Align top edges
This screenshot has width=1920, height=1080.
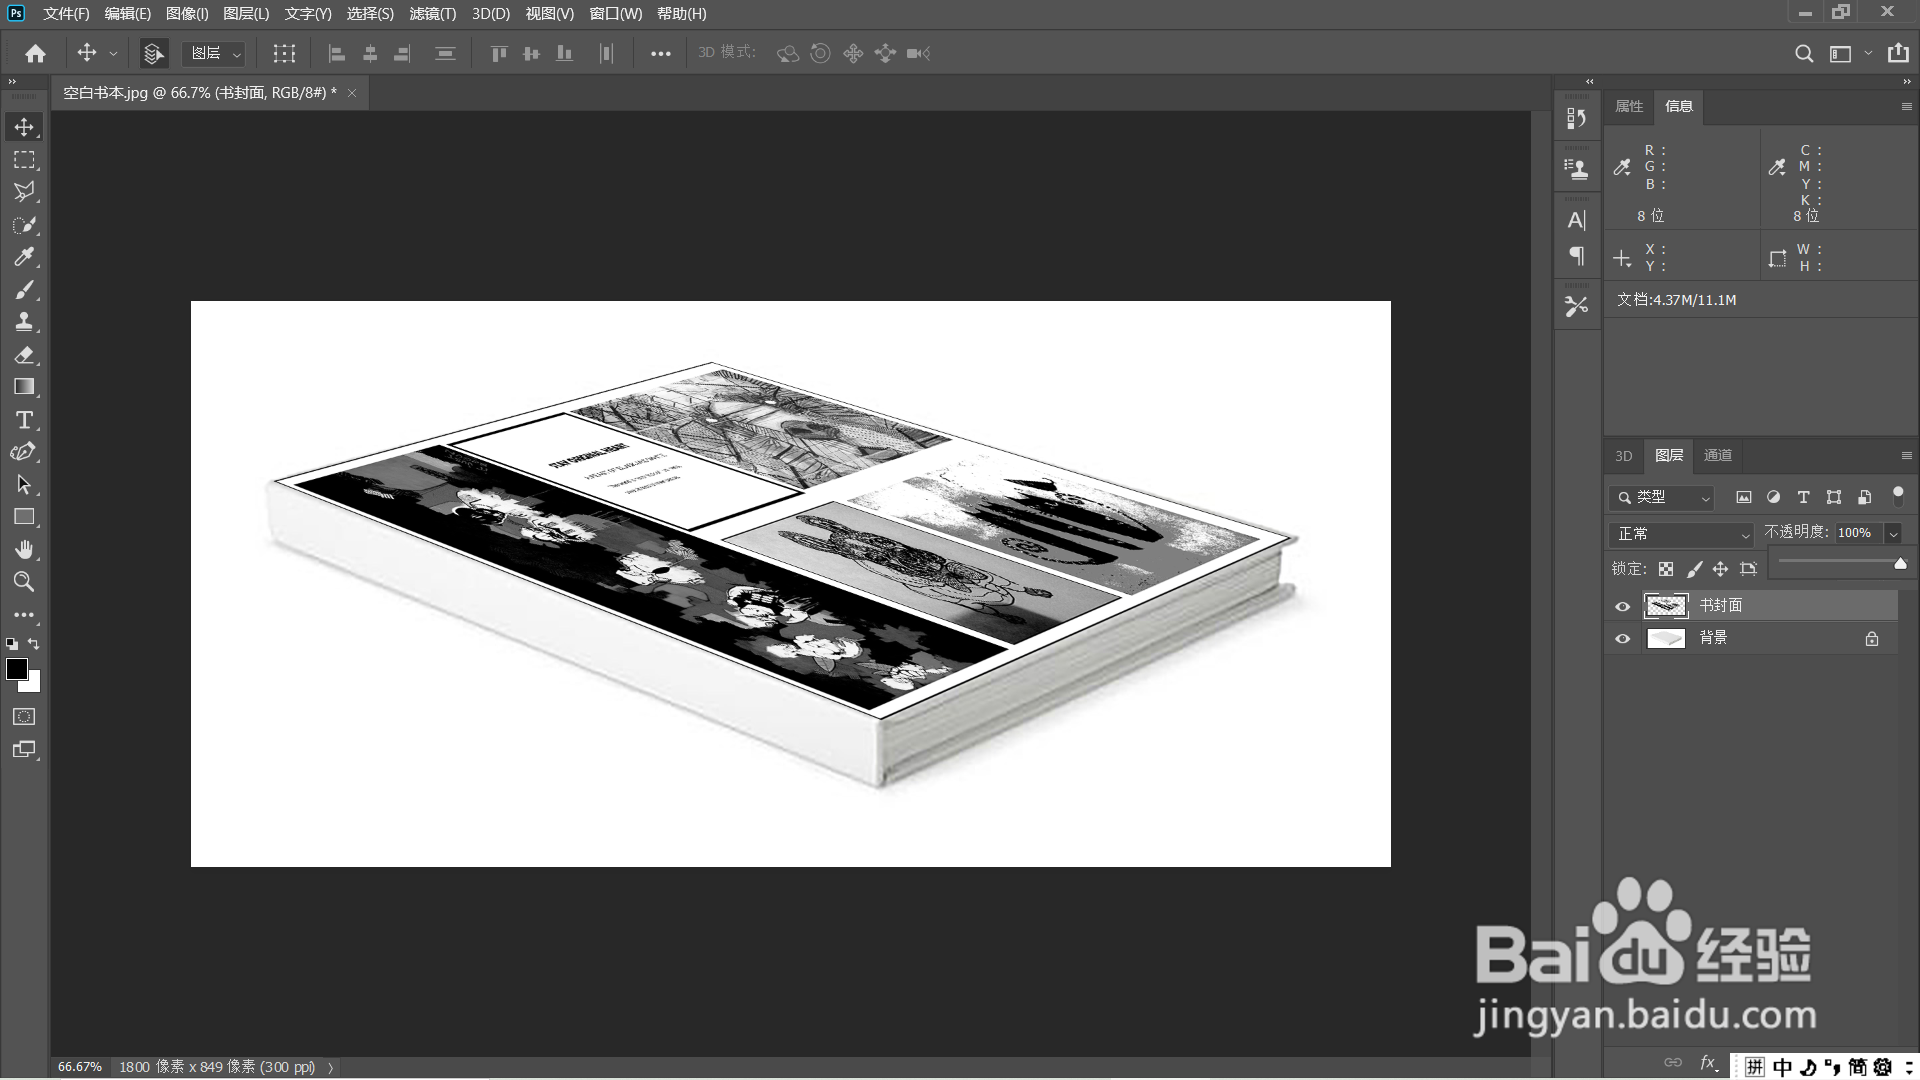(499, 54)
